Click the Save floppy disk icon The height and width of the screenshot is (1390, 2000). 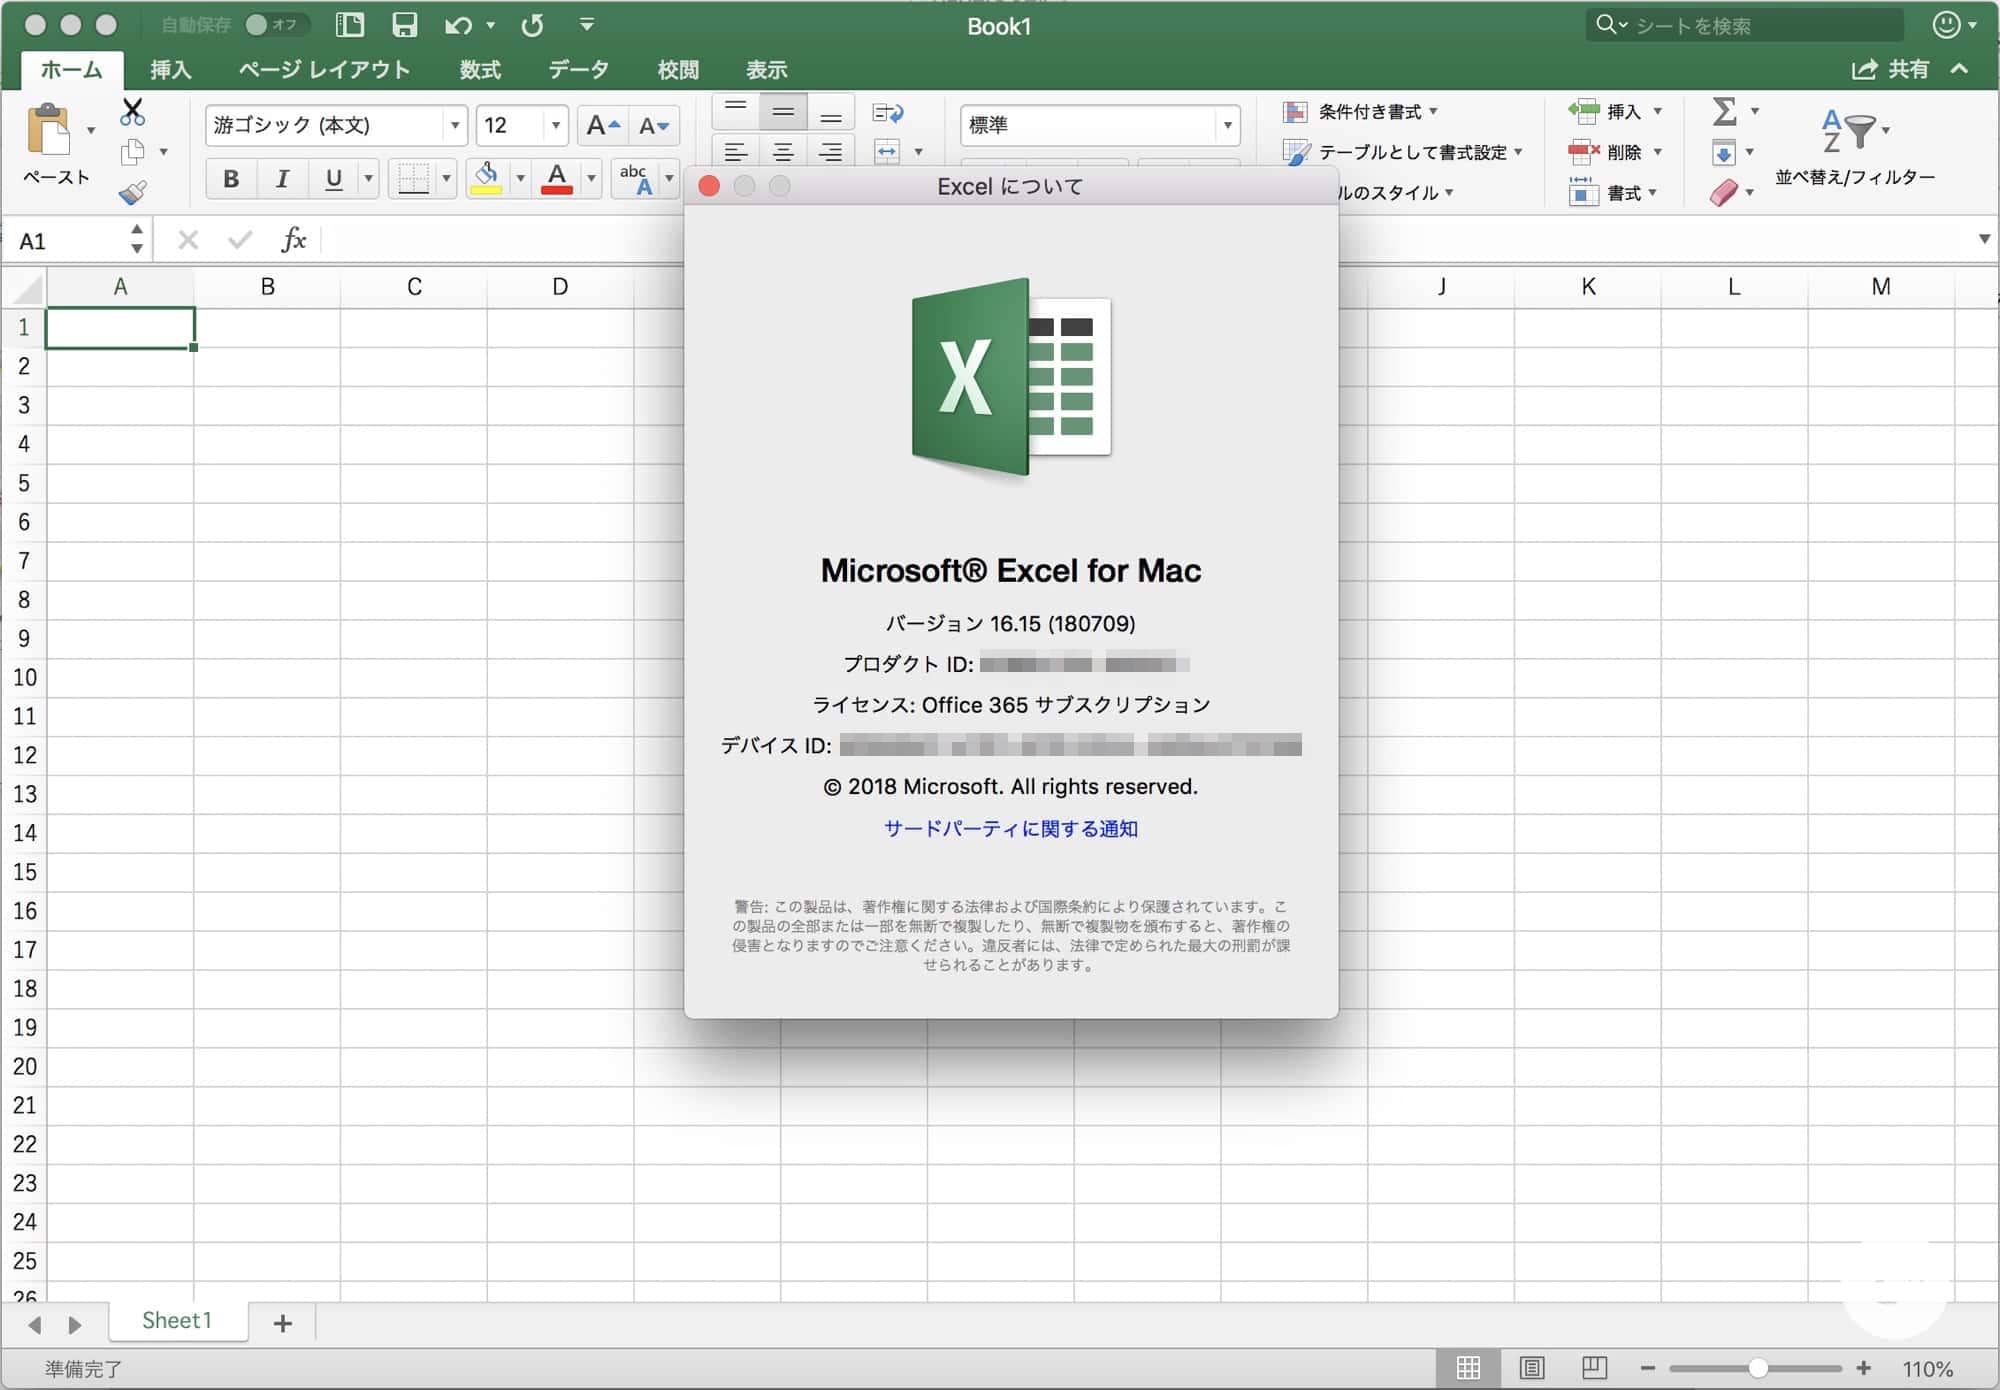[404, 25]
